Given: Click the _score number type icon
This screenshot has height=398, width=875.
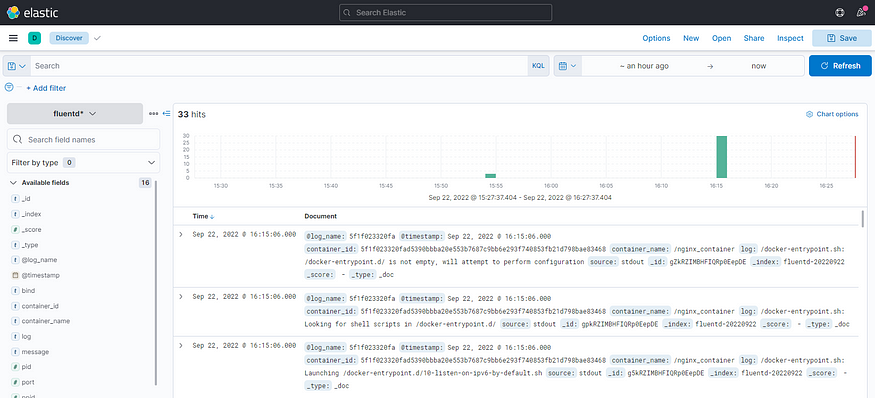Looking at the screenshot, I should click(15, 229).
